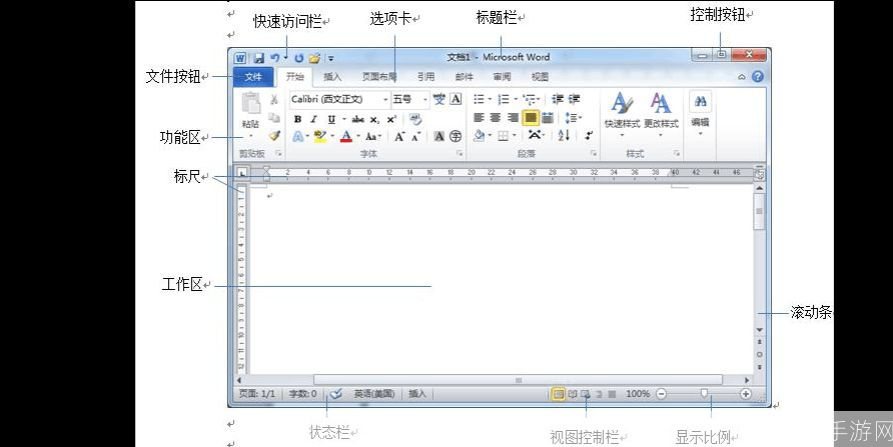Click the 更改样式 button

(x=661, y=116)
